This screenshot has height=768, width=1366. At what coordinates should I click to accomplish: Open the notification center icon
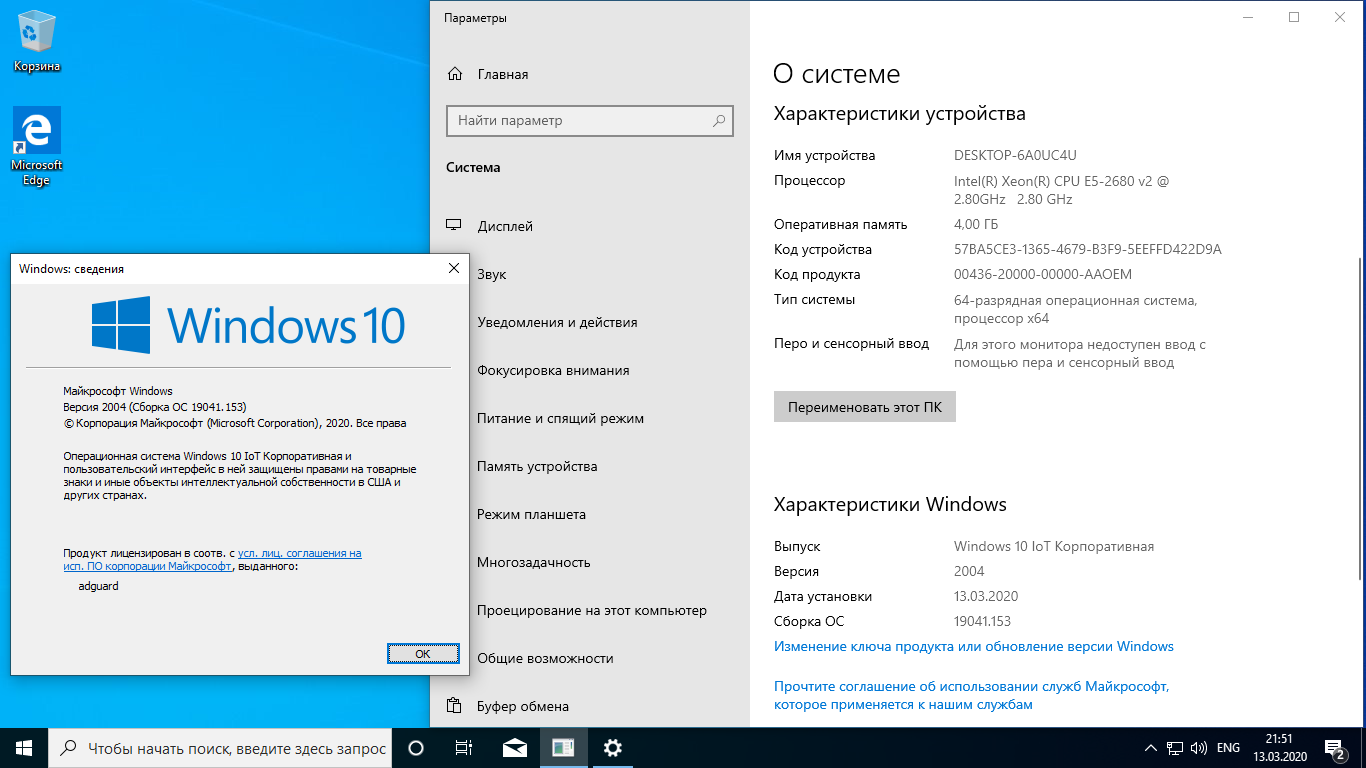pos(1336,748)
